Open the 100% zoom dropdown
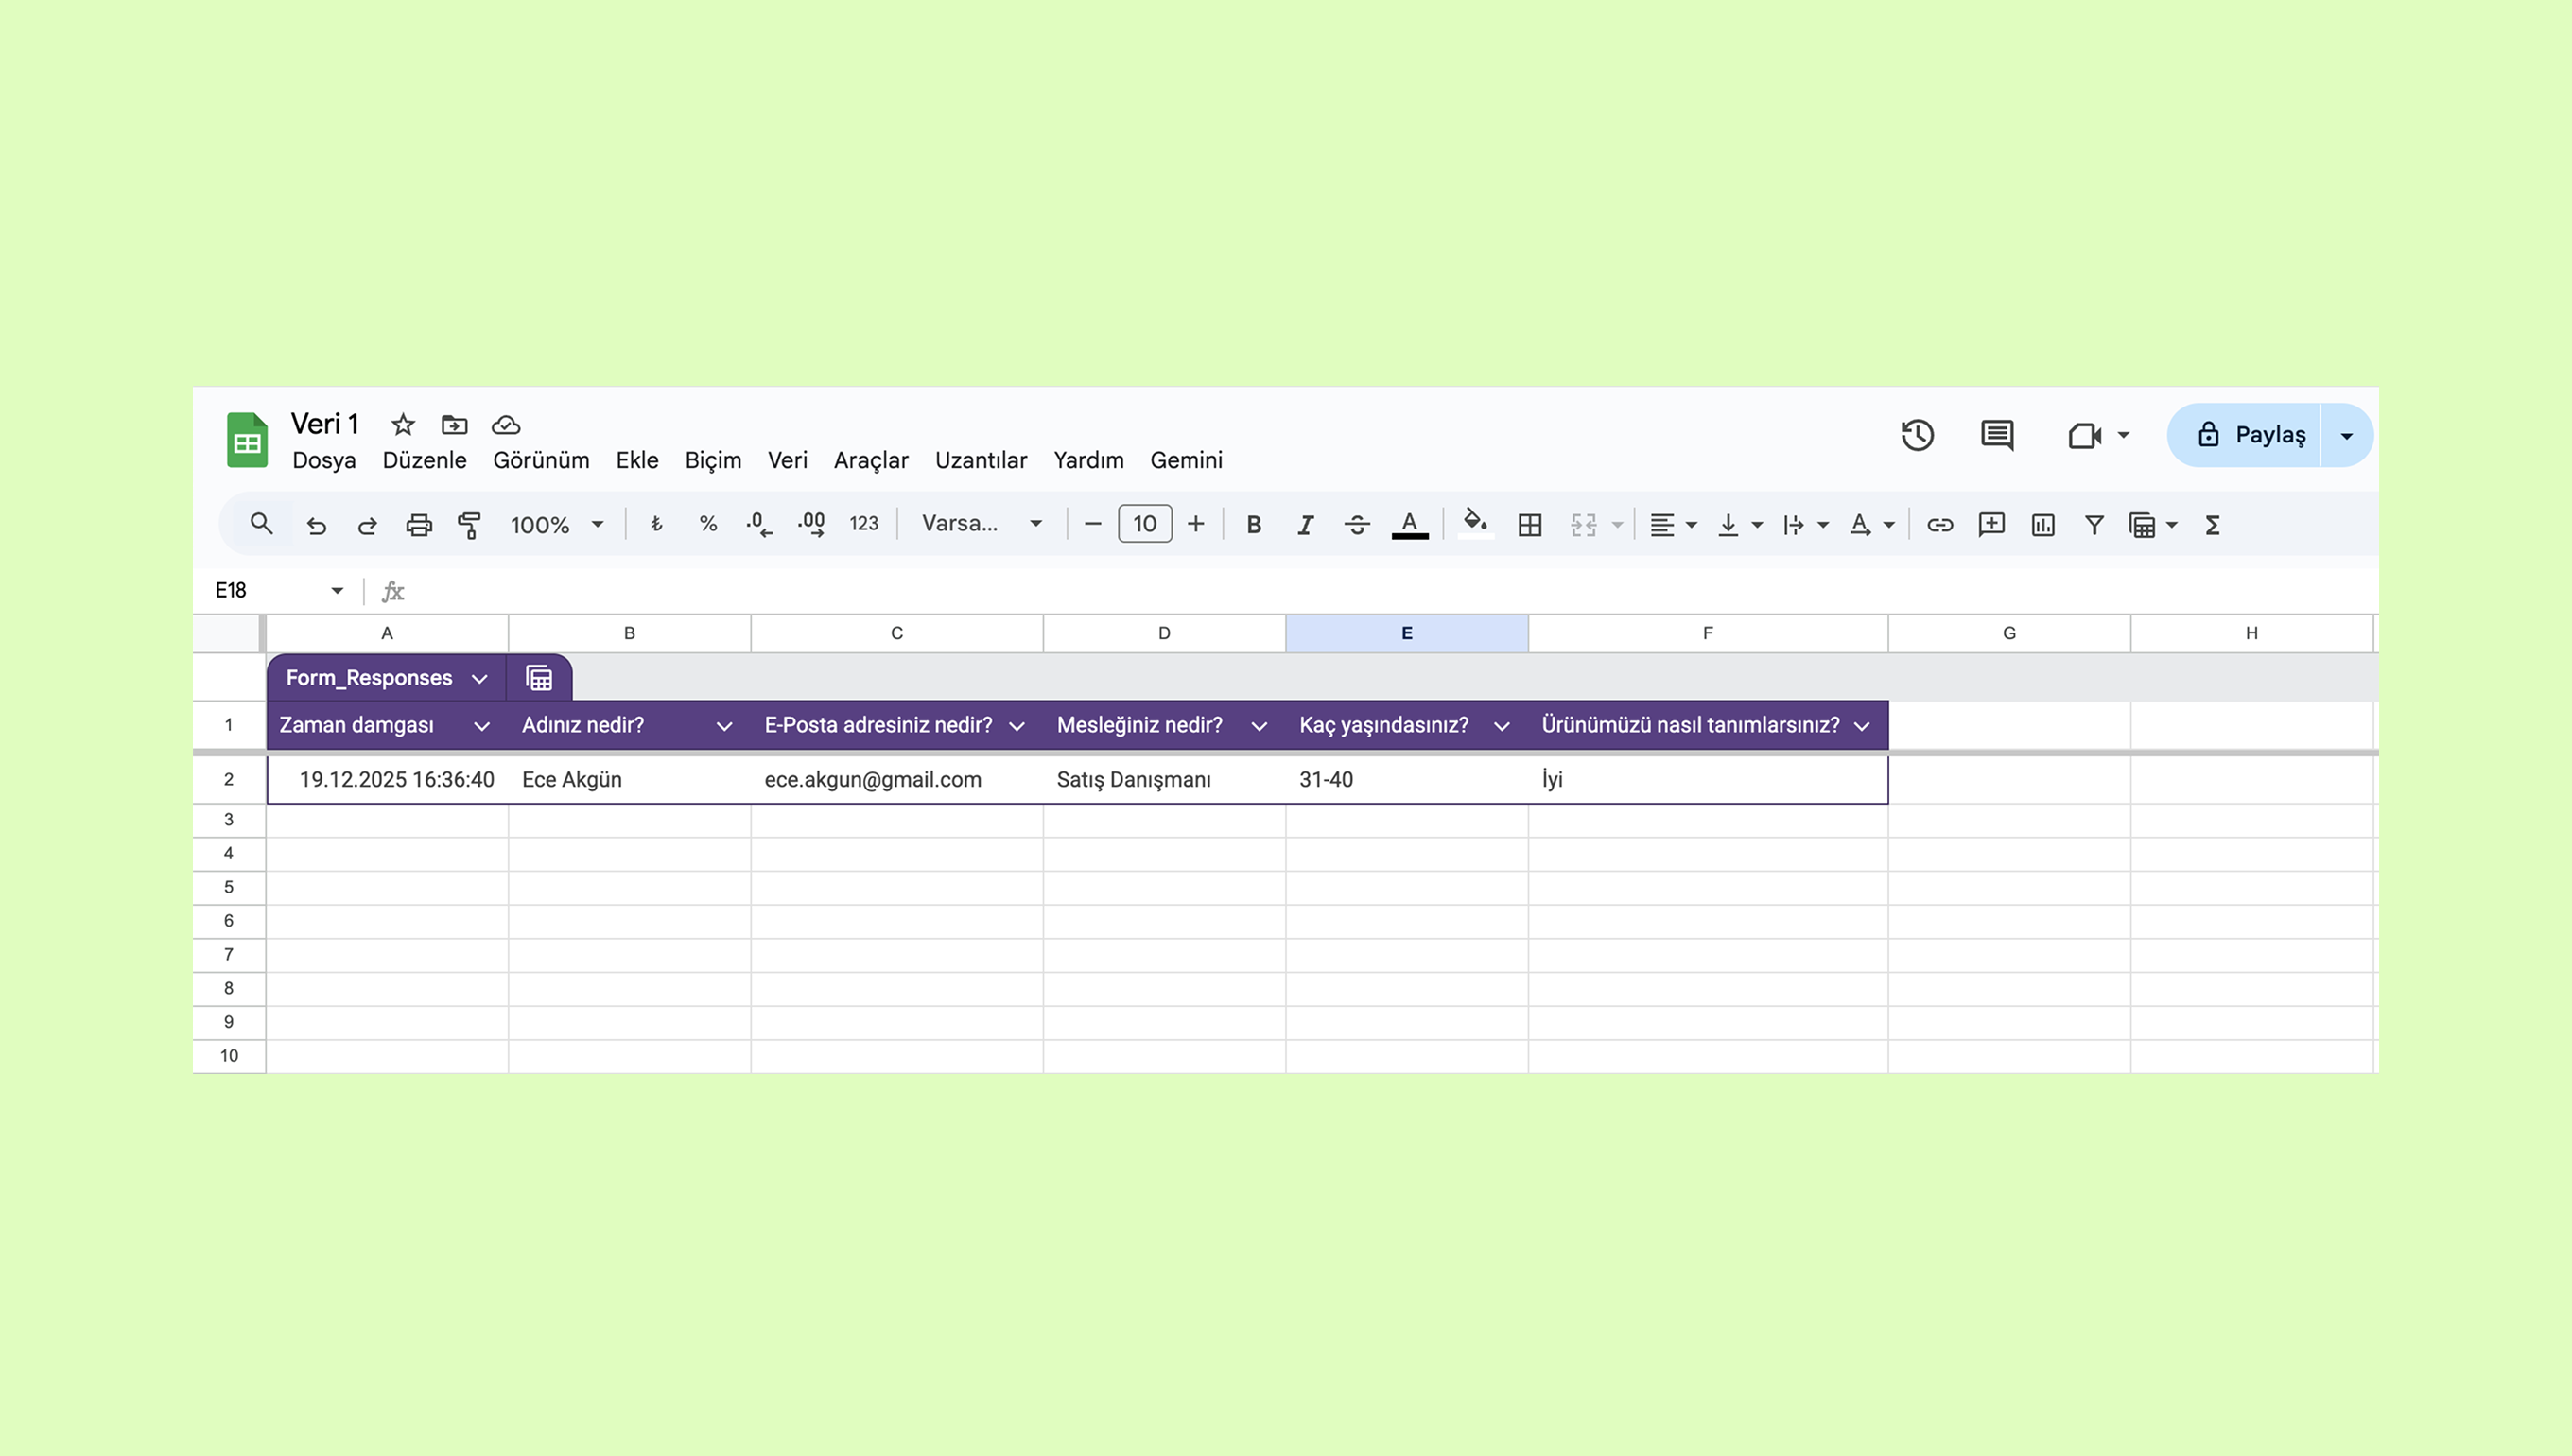Screen dimensions: 2572x1456 pyautogui.click(x=556, y=525)
